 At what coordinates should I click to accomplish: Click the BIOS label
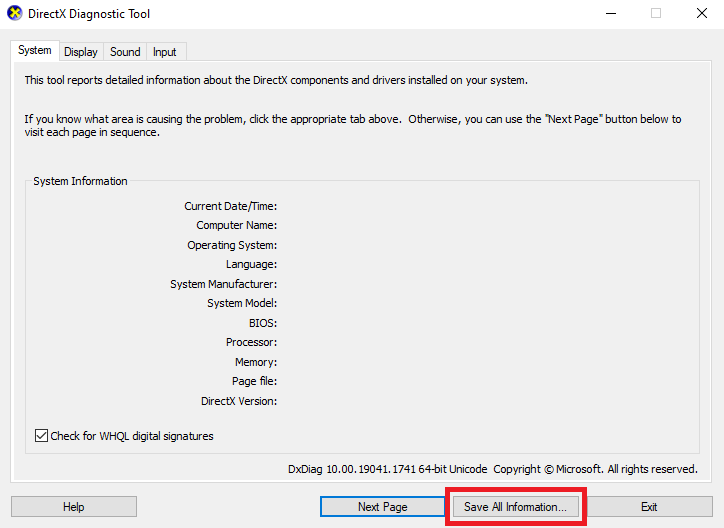click(x=263, y=323)
